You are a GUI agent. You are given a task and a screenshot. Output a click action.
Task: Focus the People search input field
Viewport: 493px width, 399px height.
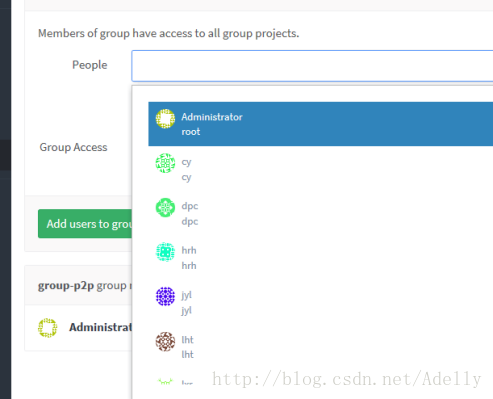tap(312, 66)
